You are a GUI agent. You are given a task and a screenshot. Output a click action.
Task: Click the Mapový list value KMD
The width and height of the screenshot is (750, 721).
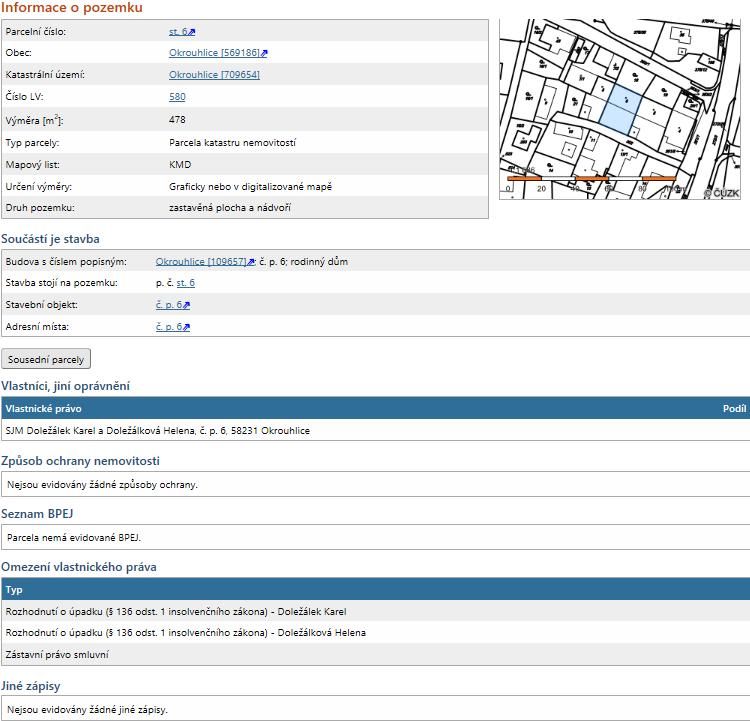pyautogui.click(x=180, y=165)
